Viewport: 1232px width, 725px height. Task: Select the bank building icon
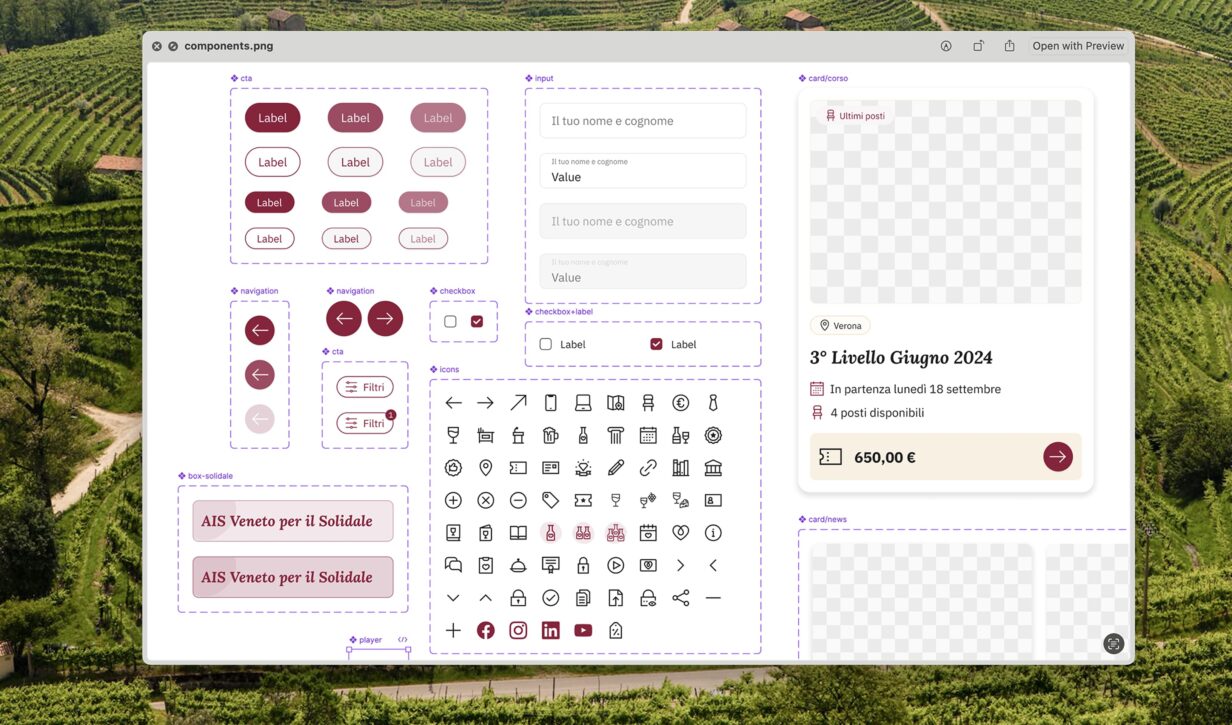tap(713, 468)
